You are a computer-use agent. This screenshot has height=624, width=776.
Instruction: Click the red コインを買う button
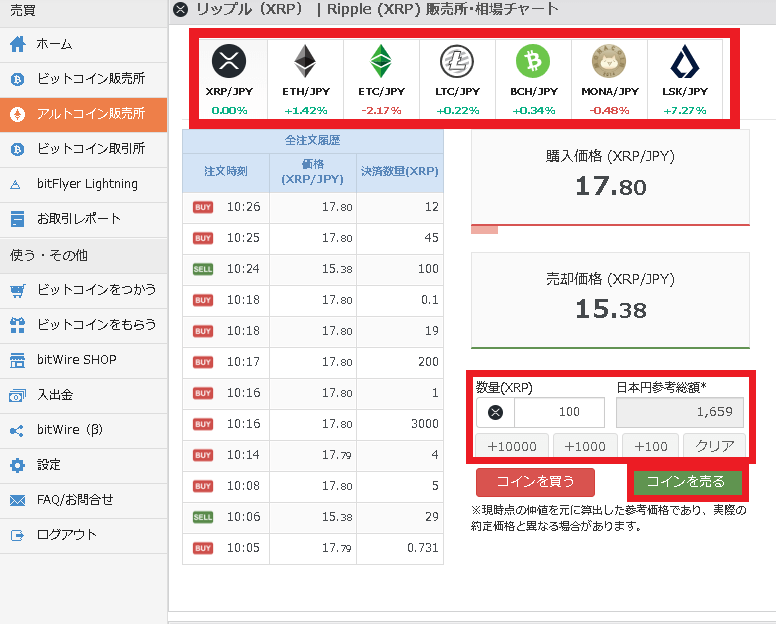[x=535, y=482]
